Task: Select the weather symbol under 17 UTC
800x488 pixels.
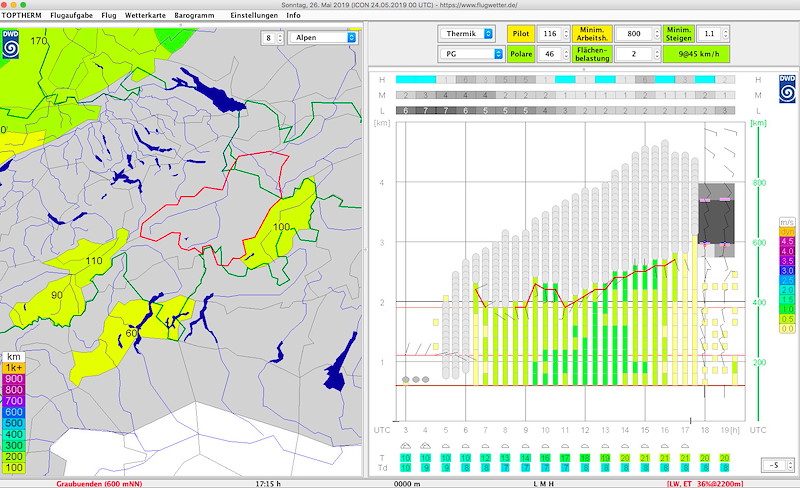Action: coord(685,446)
